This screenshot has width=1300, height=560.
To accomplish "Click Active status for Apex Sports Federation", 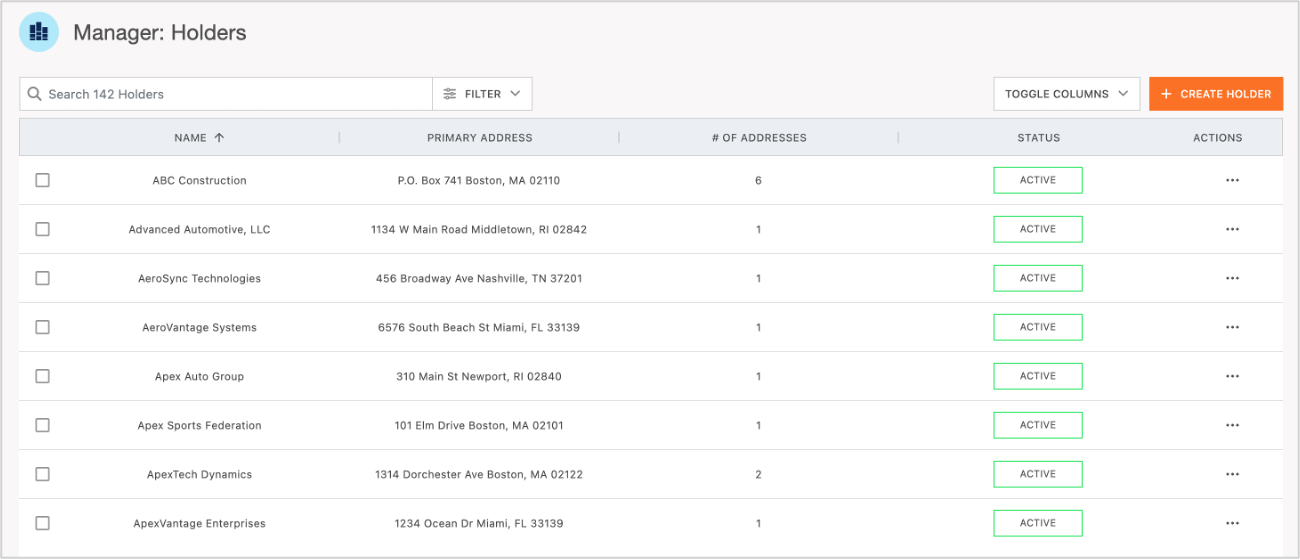I will click(x=1038, y=425).
